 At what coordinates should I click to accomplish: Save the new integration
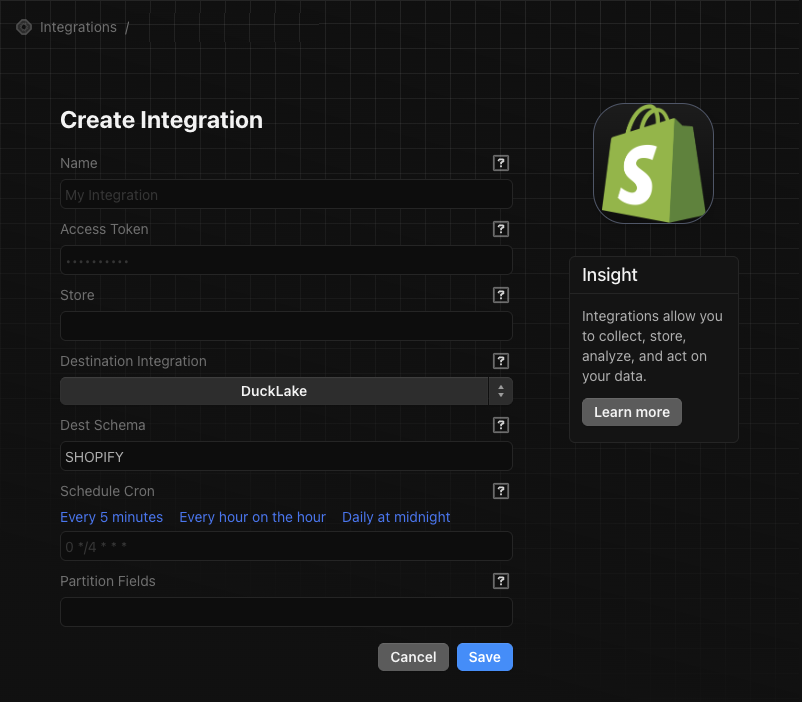(484, 657)
